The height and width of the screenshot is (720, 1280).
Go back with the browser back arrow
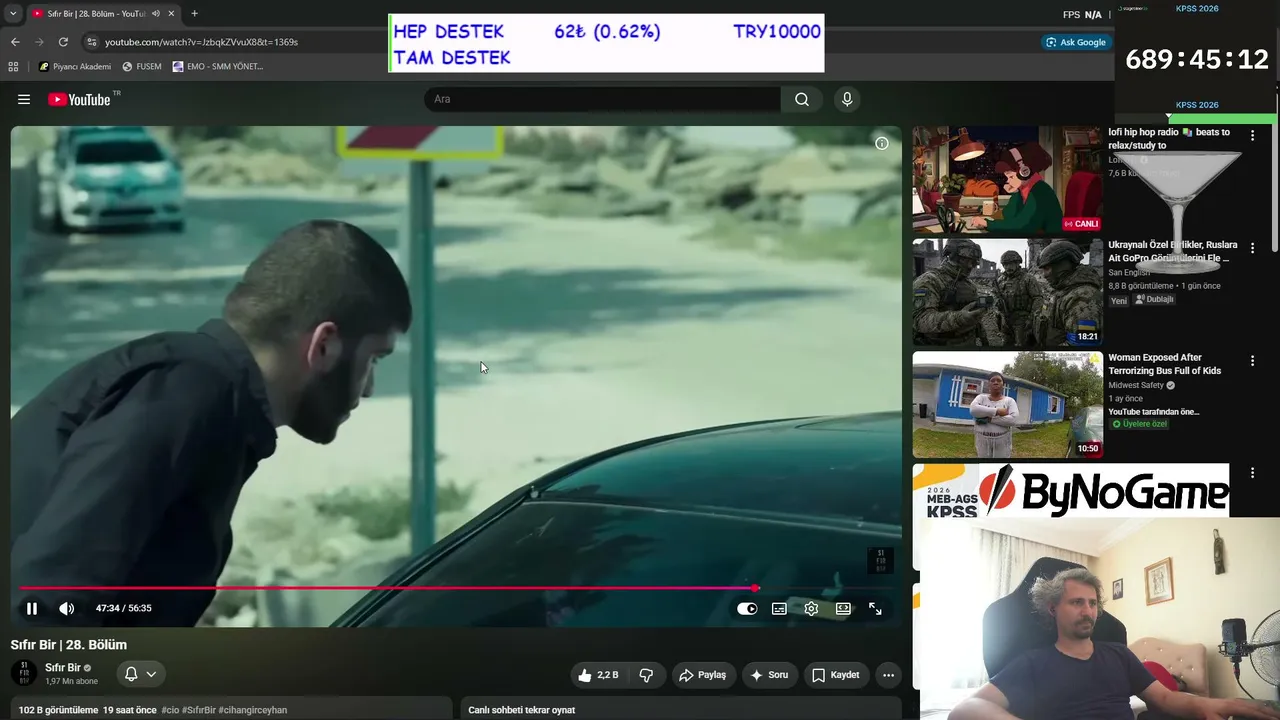coord(15,42)
